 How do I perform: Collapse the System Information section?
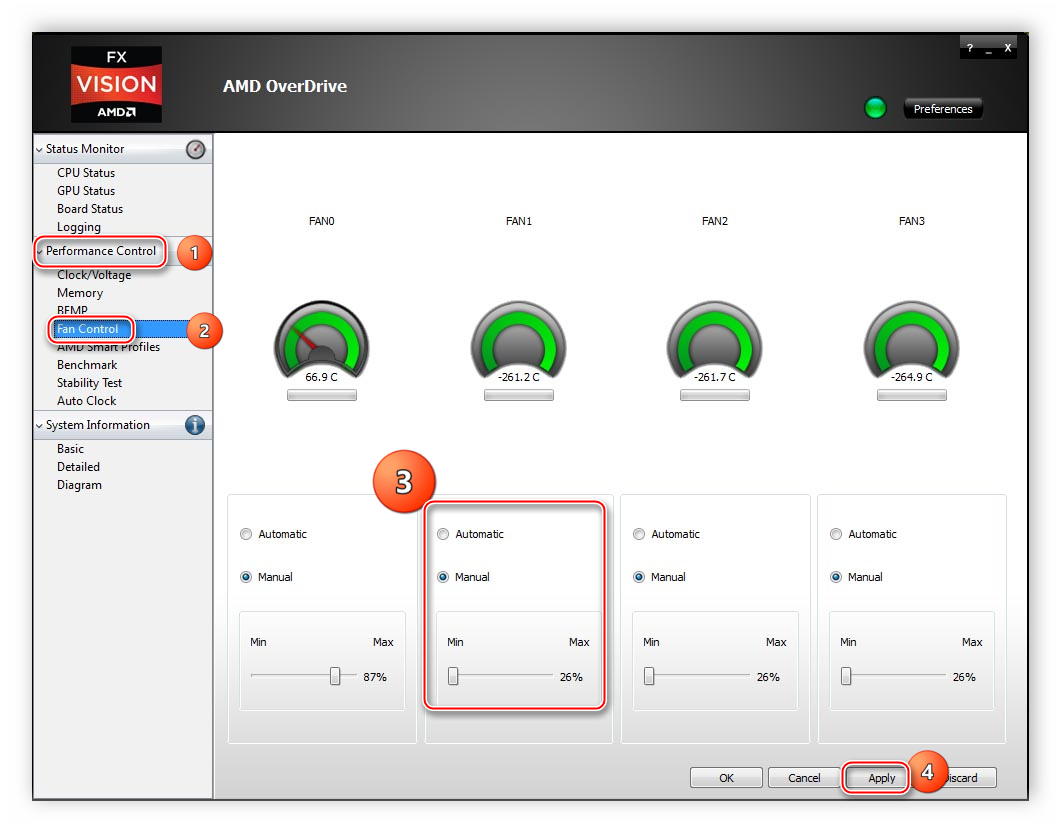coord(40,426)
